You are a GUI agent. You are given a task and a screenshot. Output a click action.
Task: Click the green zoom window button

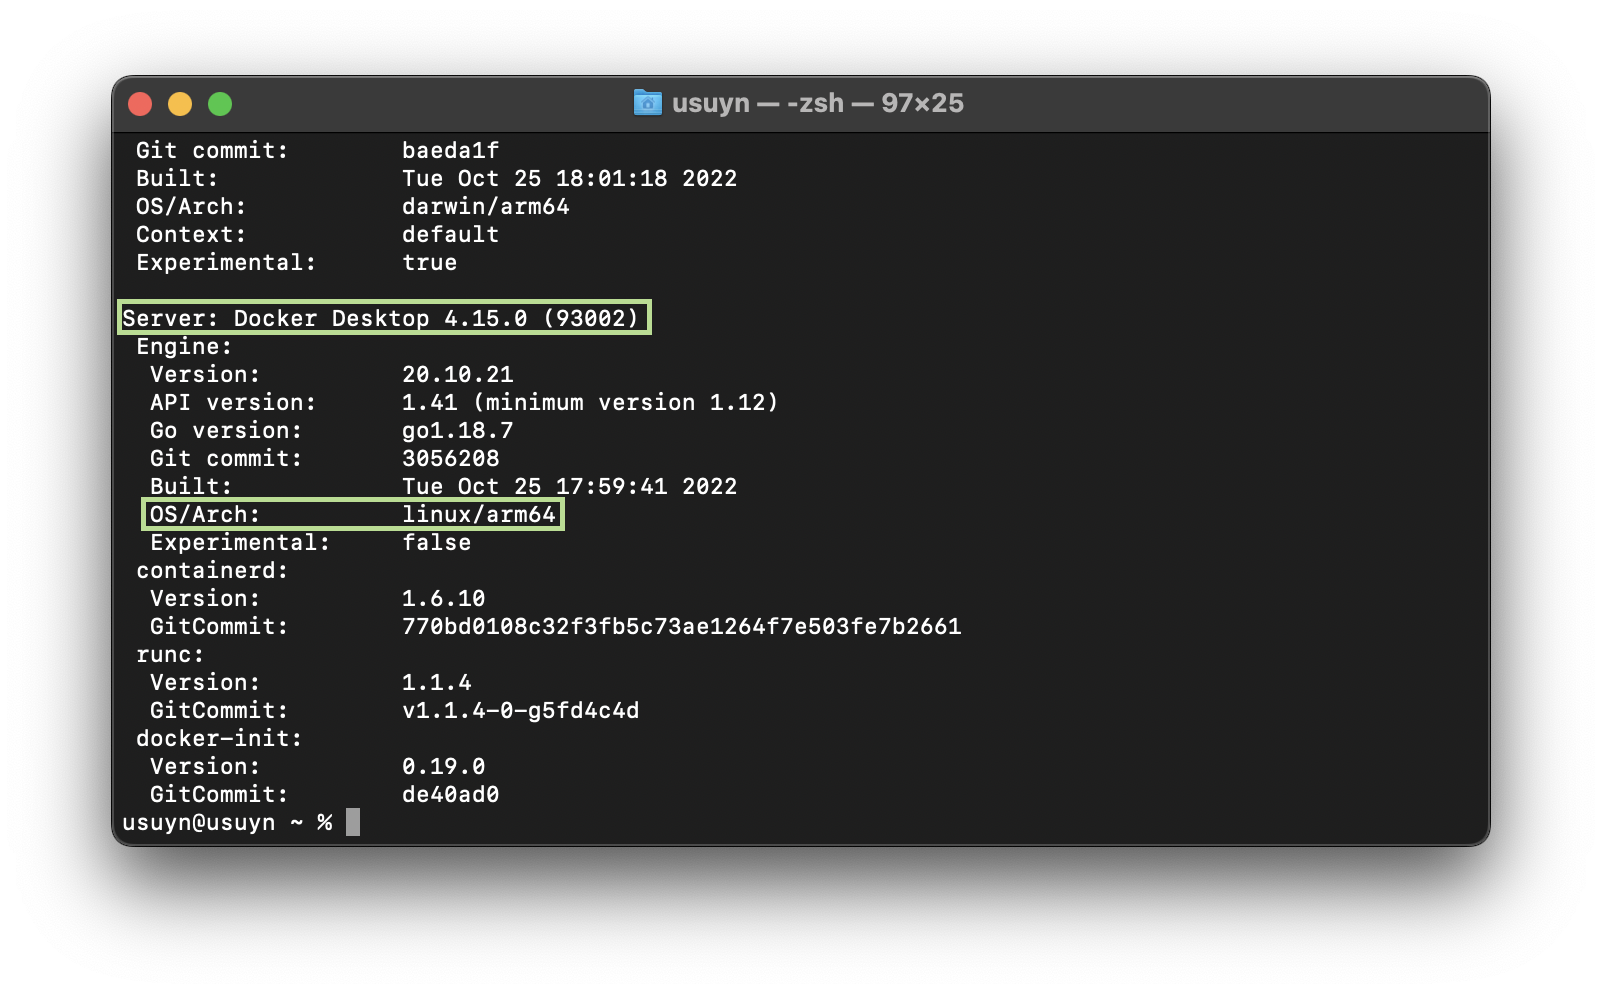[220, 104]
